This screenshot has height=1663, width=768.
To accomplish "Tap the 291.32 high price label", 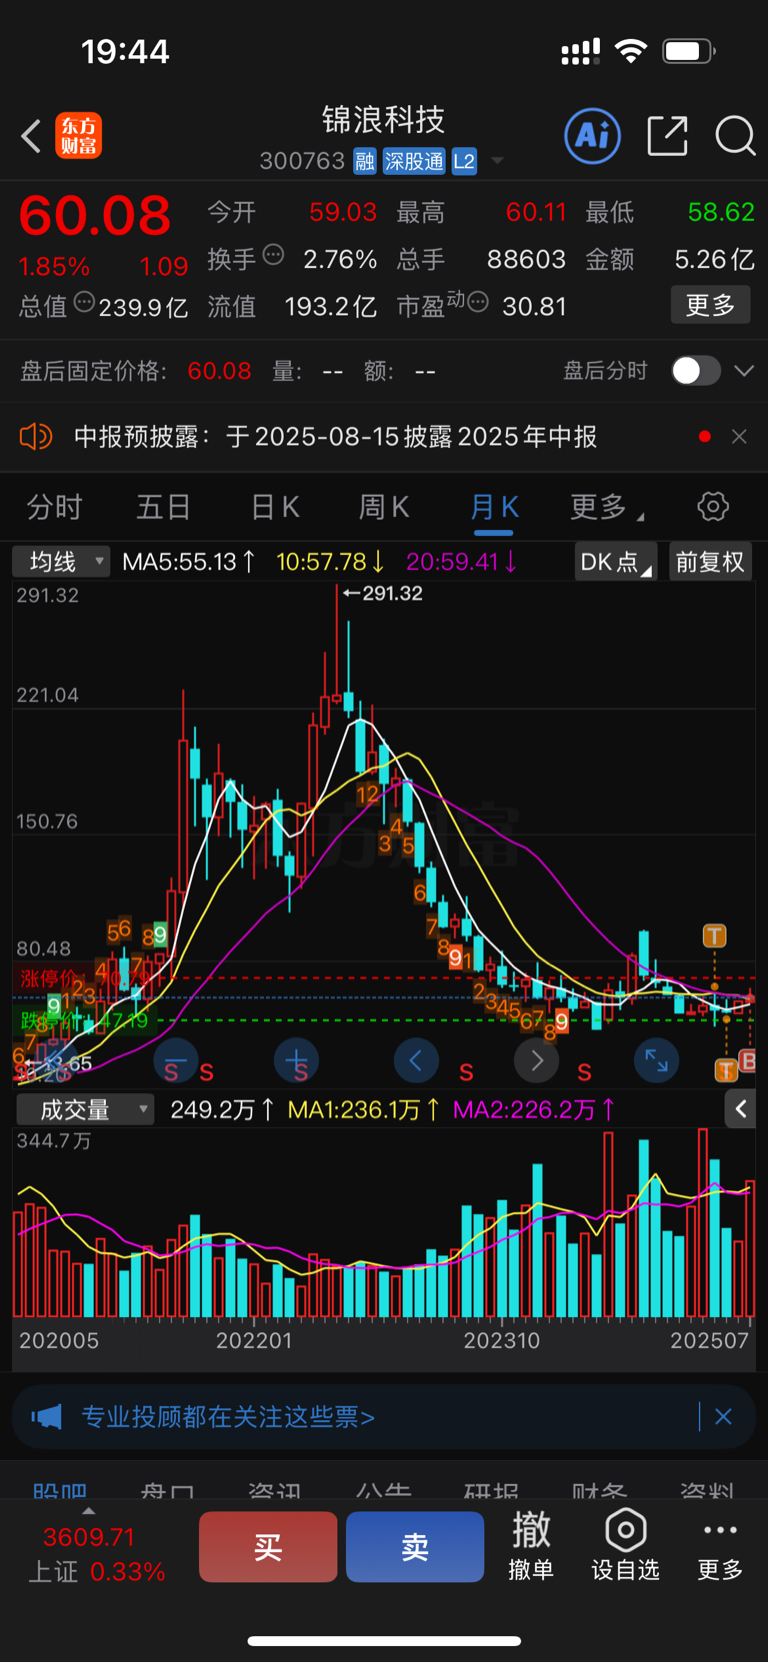I will [x=383, y=593].
